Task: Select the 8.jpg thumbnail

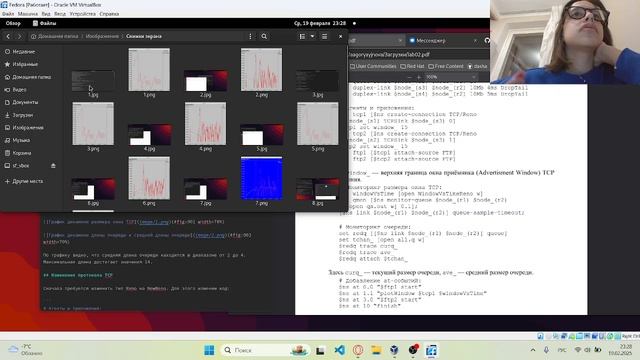Action: point(318,189)
